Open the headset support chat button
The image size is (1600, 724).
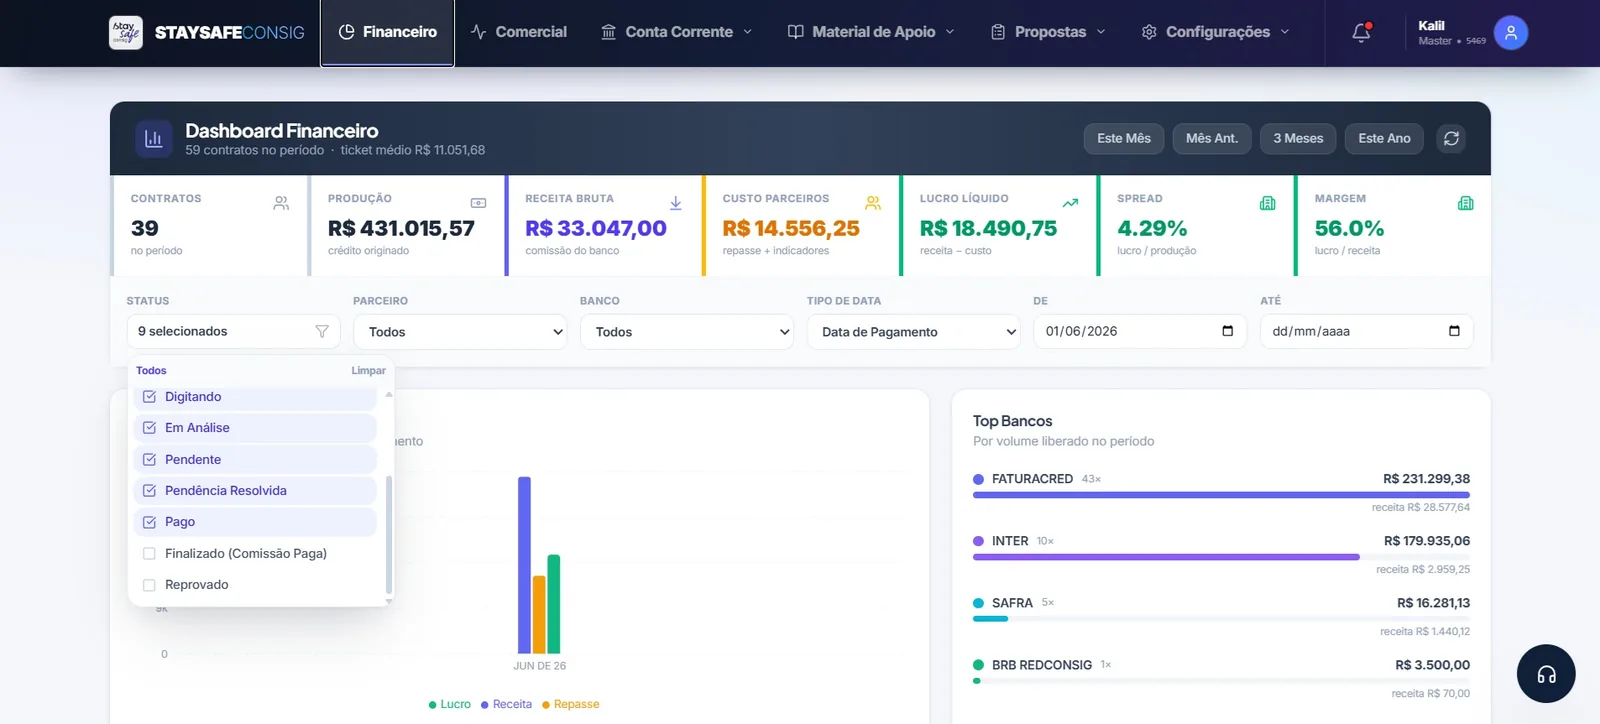(1546, 674)
